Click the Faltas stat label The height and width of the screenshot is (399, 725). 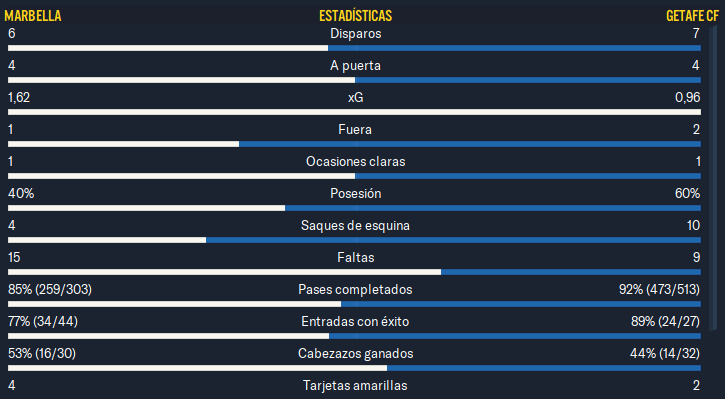click(356, 258)
